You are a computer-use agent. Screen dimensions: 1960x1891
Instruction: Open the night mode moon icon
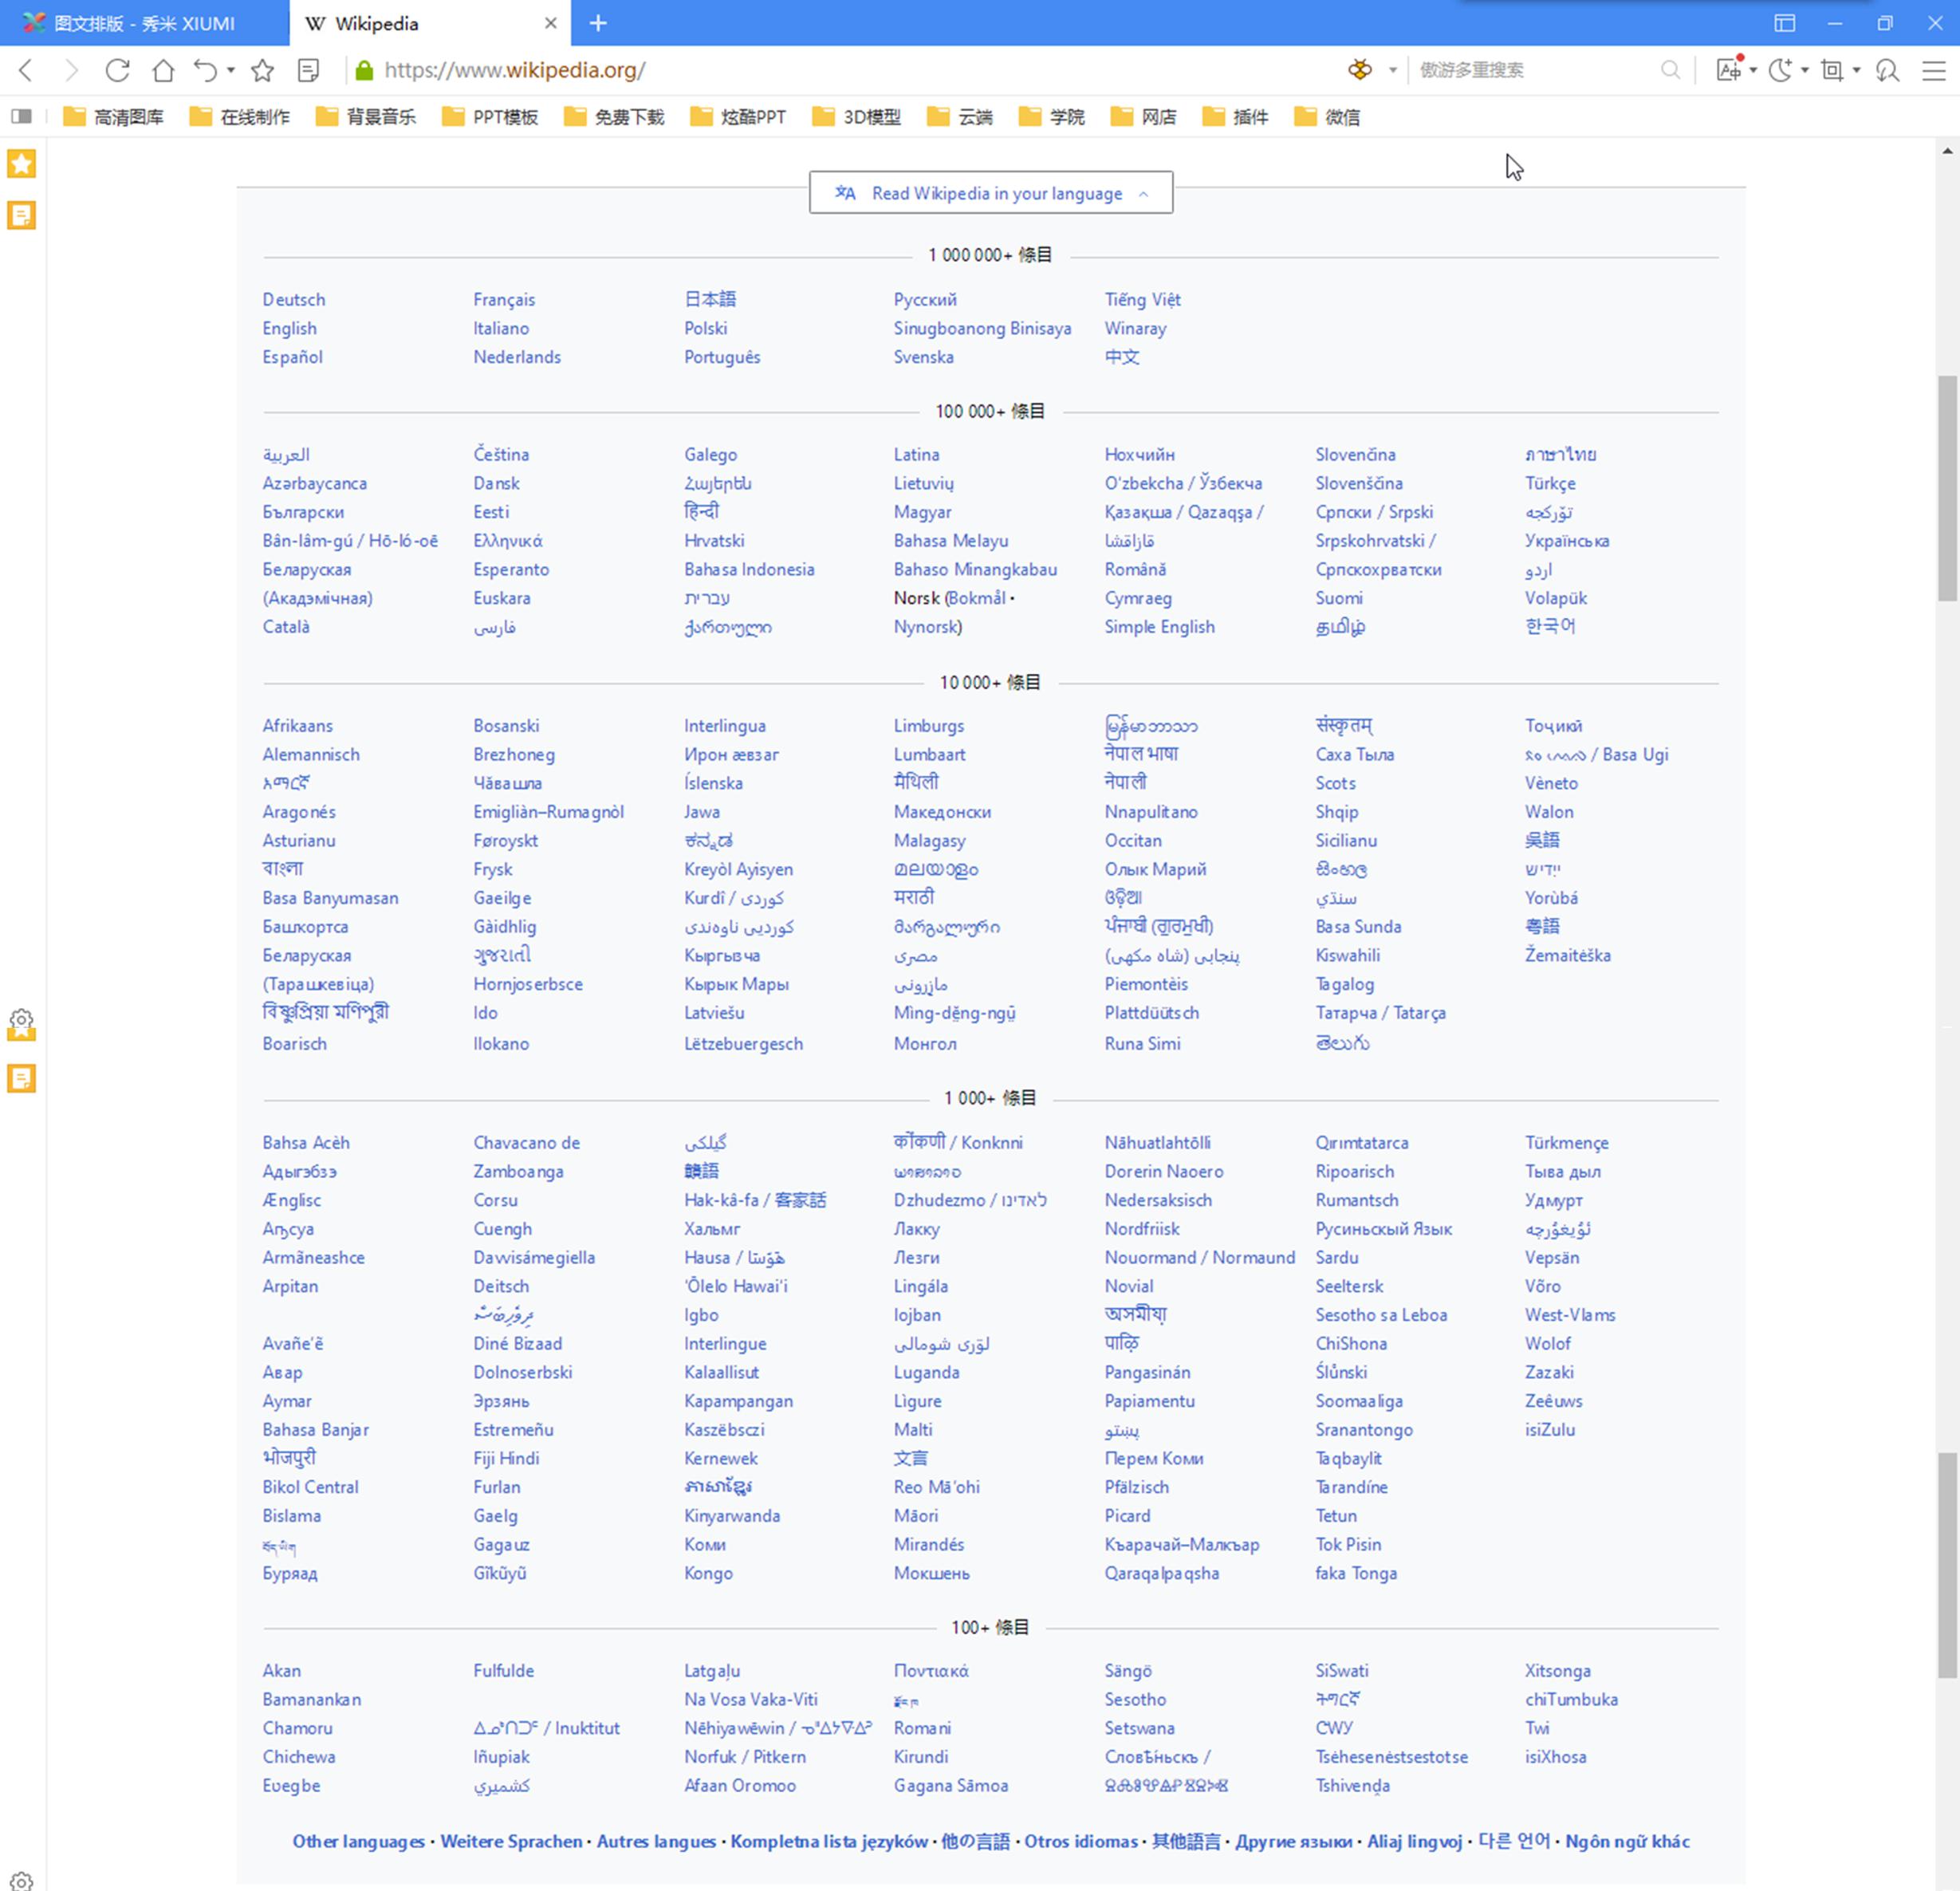click(1779, 70)
